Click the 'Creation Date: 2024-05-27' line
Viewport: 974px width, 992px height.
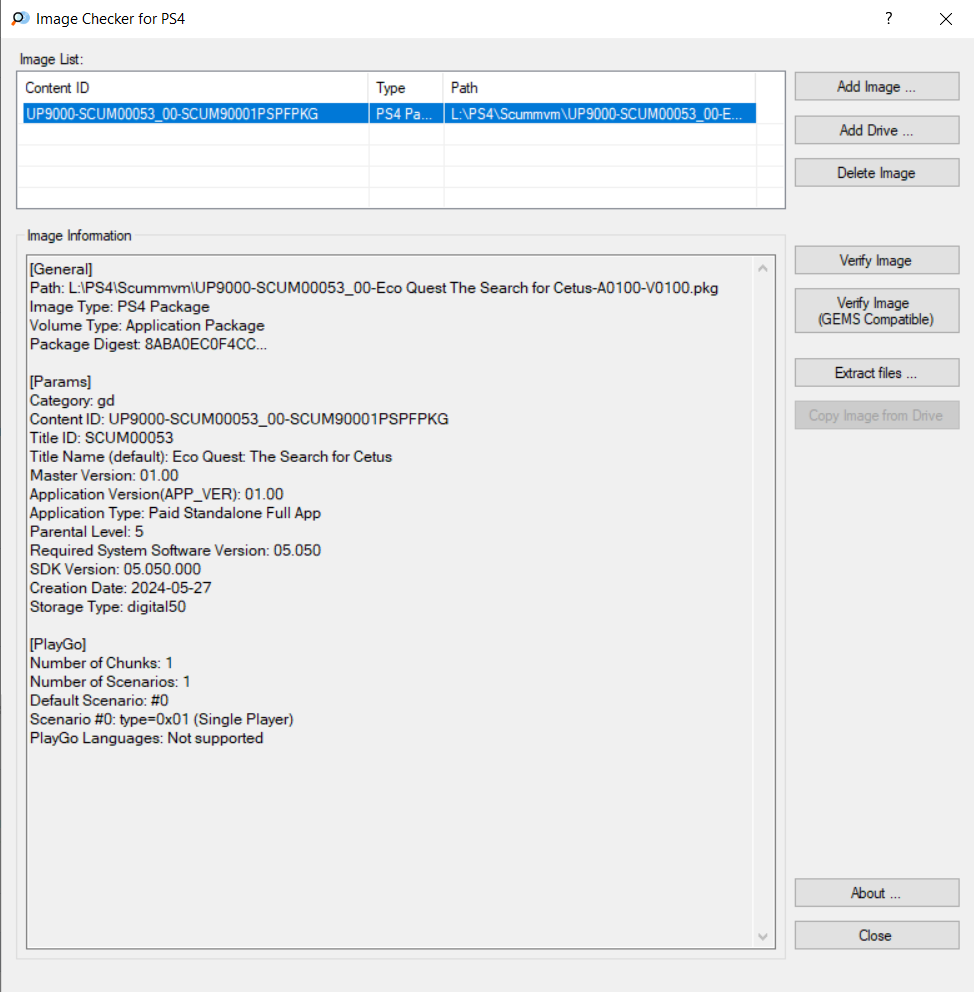pyautogui.click(x=121, y=588)
